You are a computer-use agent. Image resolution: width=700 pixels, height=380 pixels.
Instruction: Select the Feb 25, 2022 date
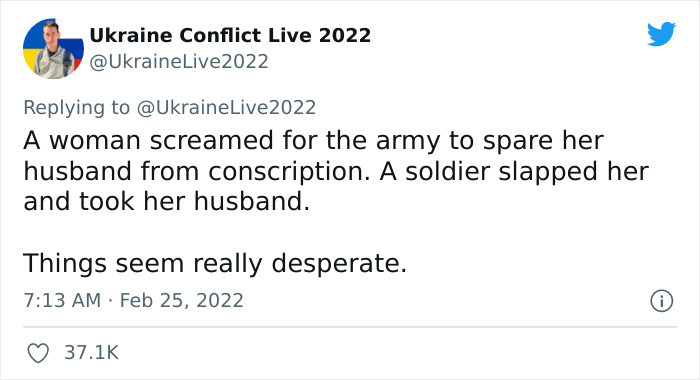click(182, 300)
